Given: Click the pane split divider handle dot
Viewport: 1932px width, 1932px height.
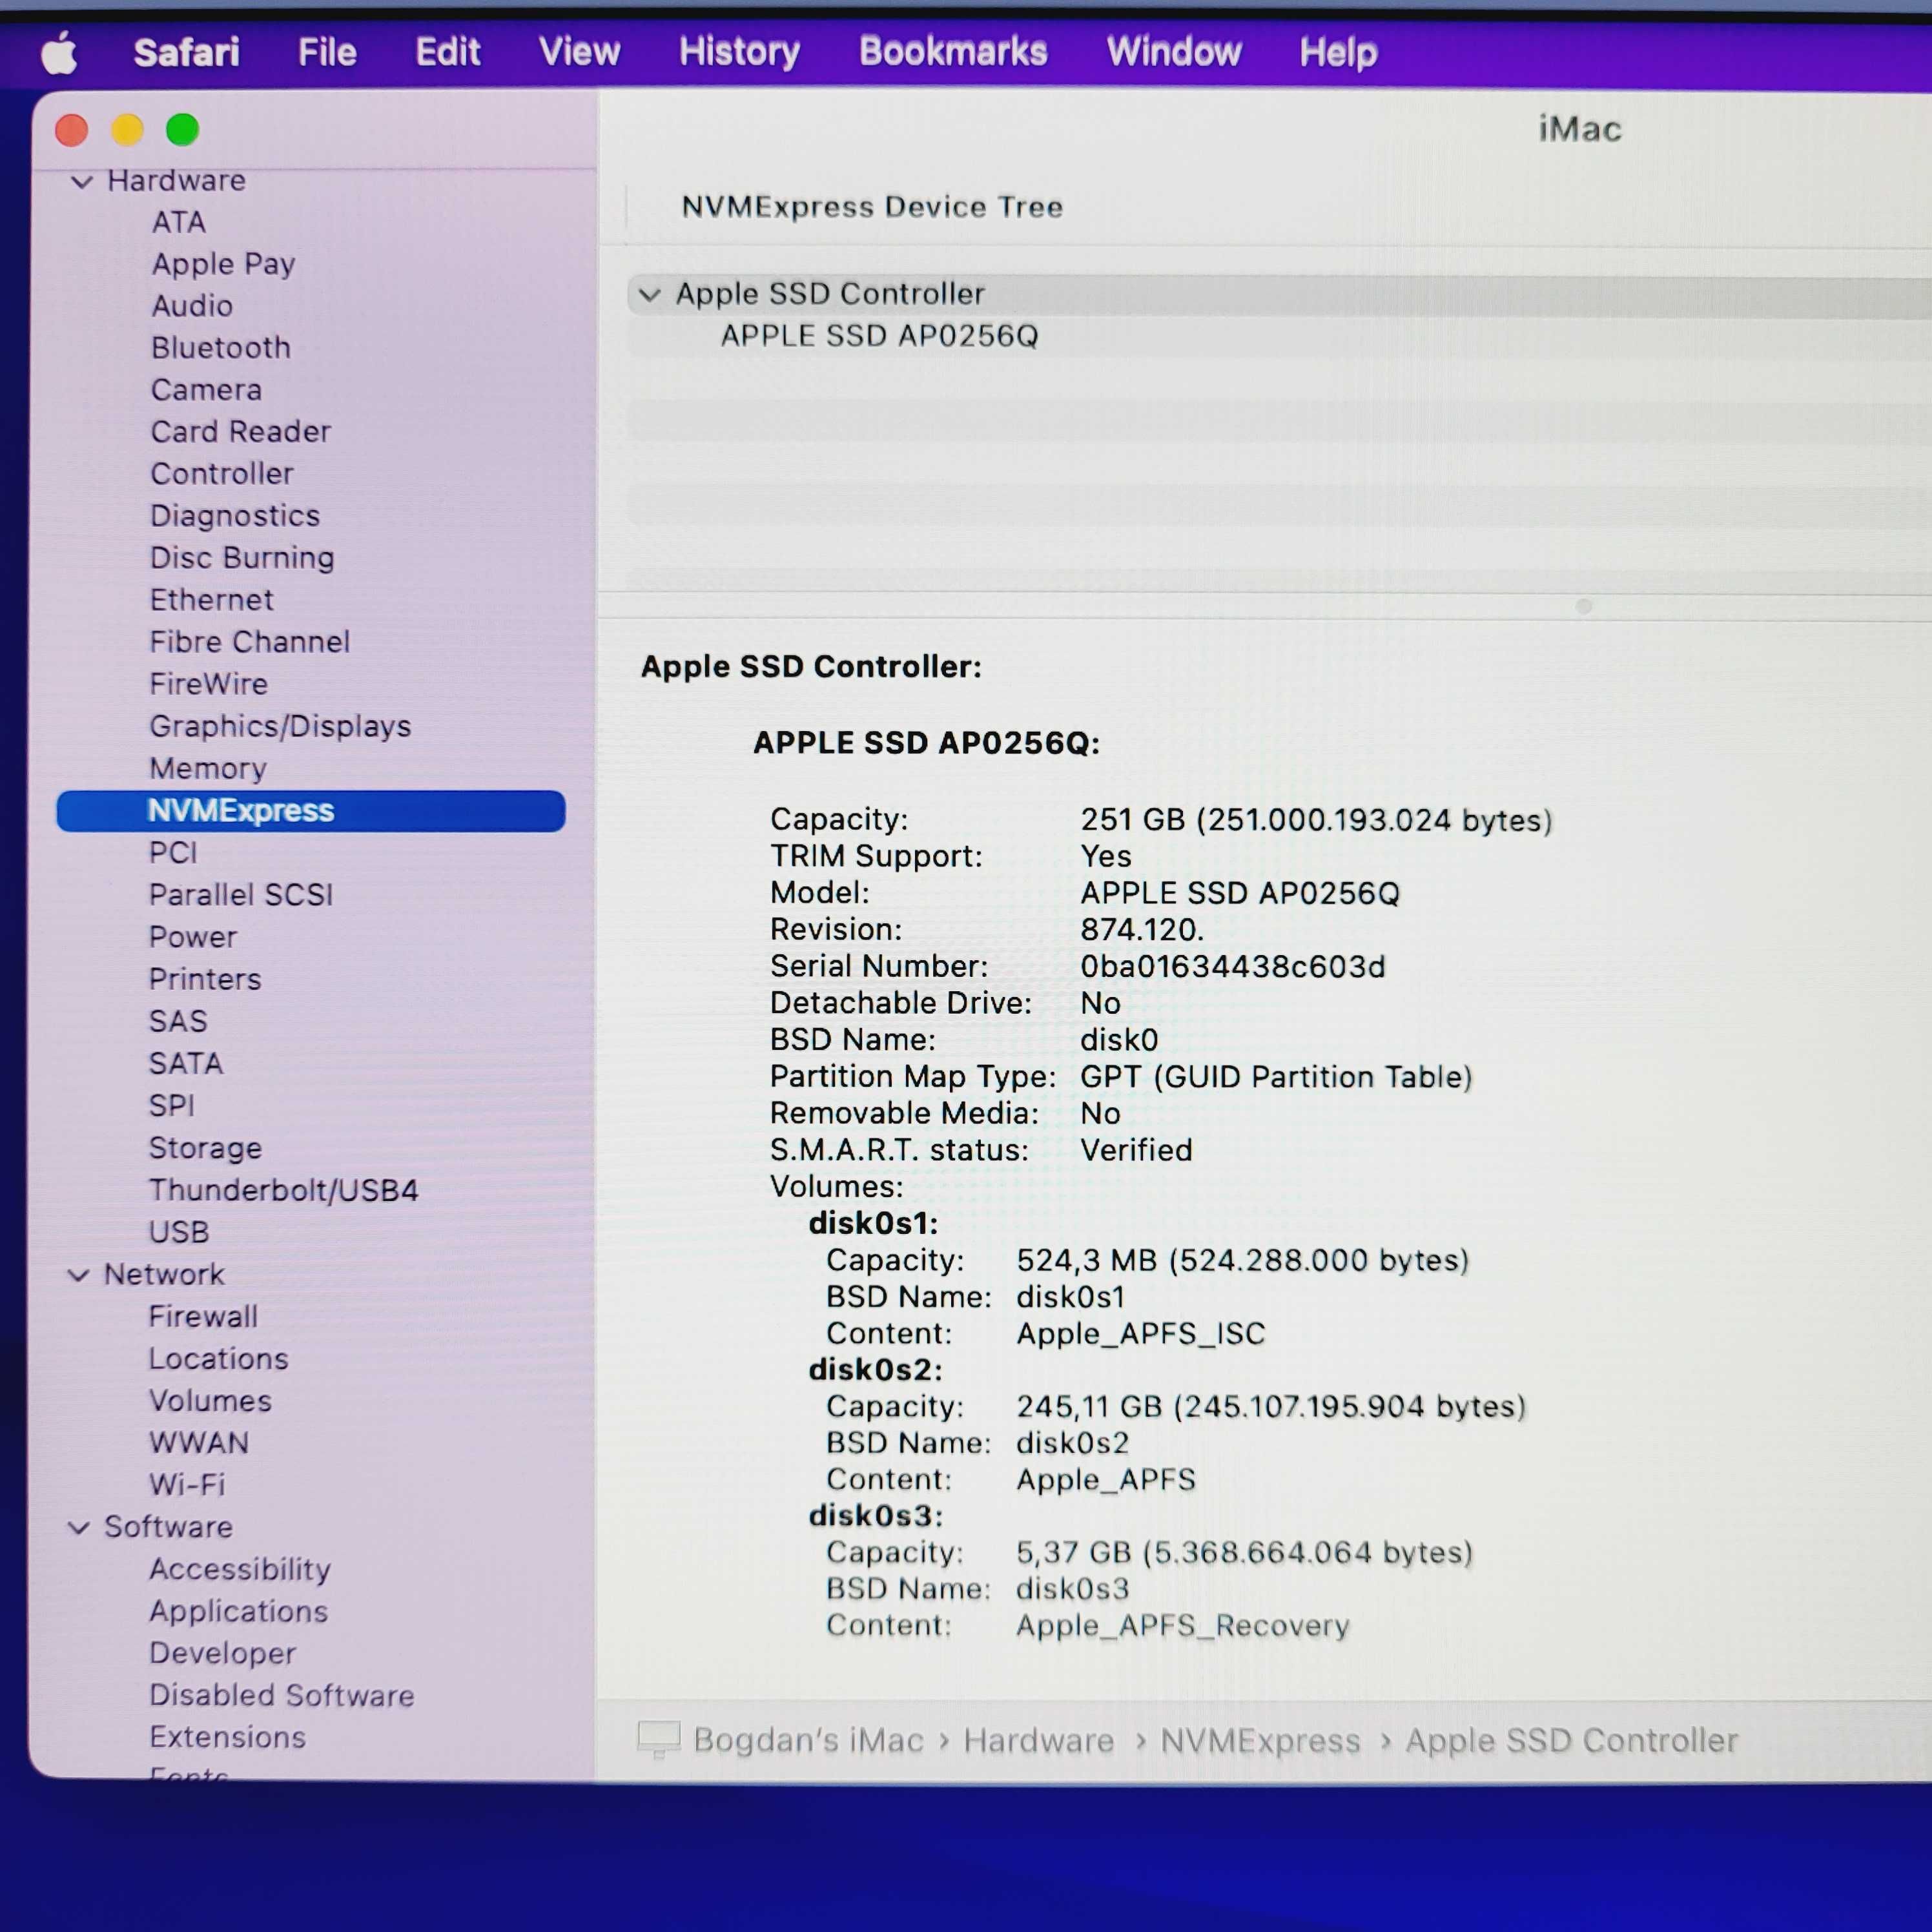Looking at the screenshot, I should 1584,606.
